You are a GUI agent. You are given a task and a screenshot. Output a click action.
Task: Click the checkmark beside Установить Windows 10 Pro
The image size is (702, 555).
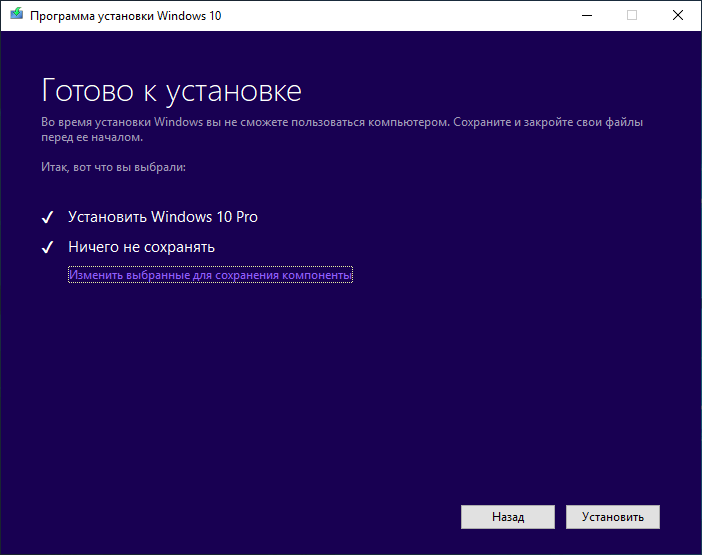click(x=47, y=217)
